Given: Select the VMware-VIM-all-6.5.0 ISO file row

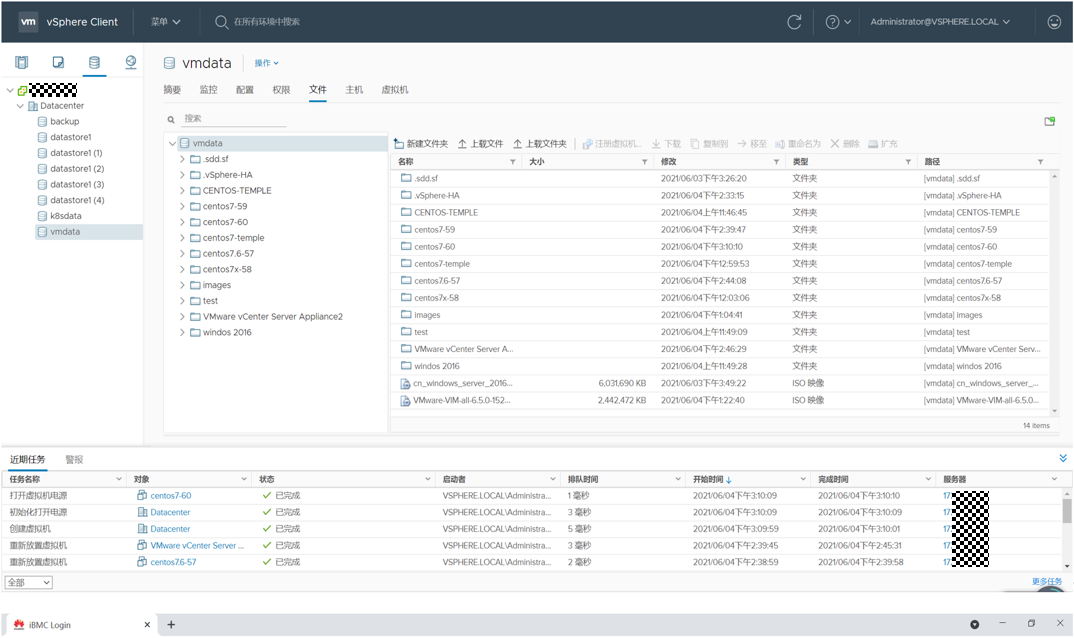Looking at the screenshot, I should coord(719,400).
